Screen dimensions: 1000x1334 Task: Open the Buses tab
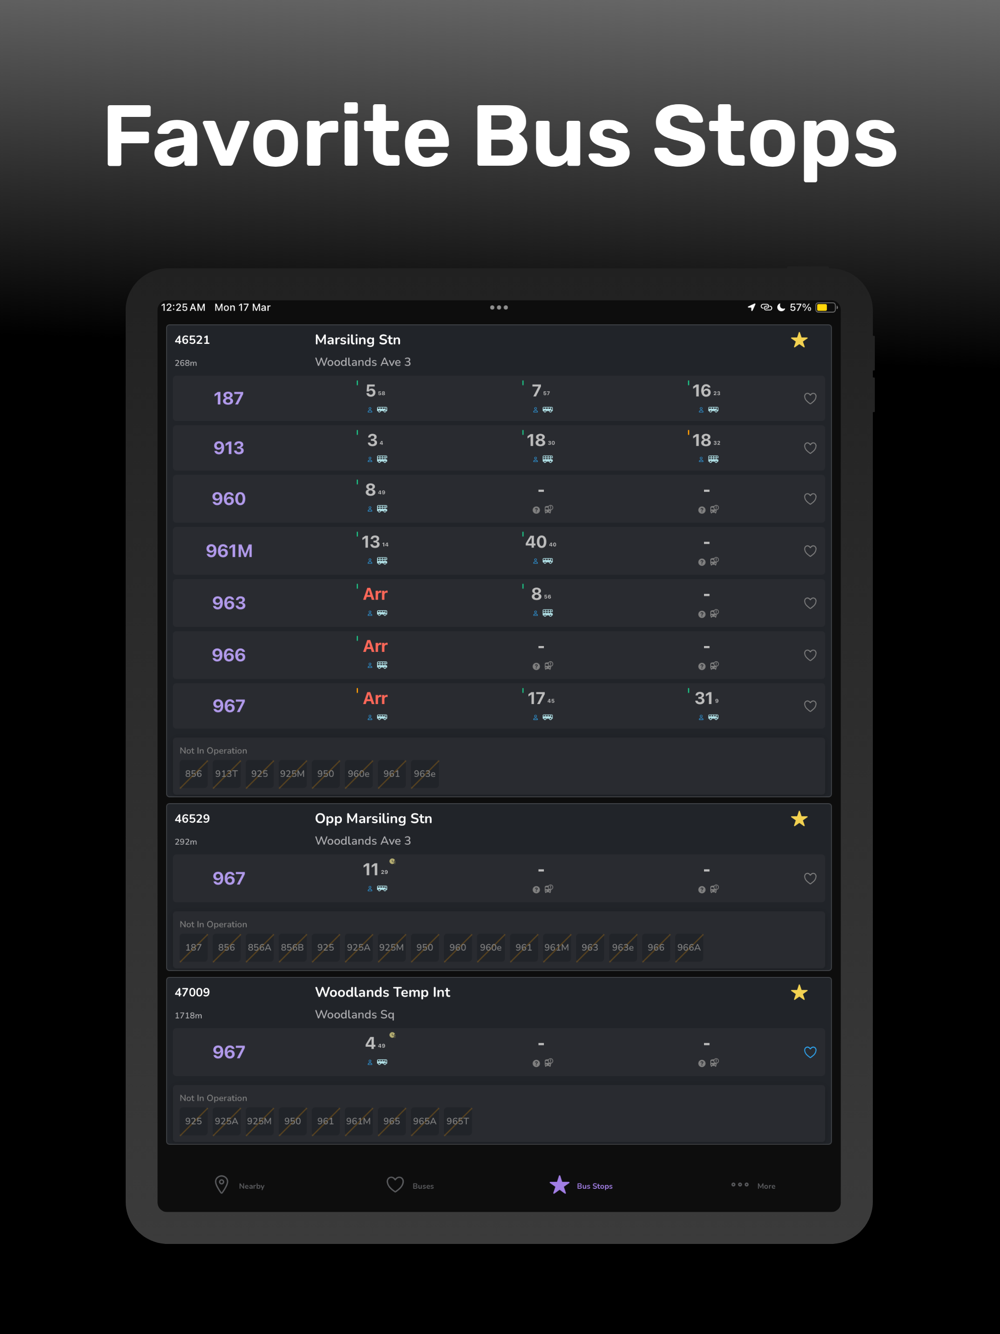point(410,1185)
